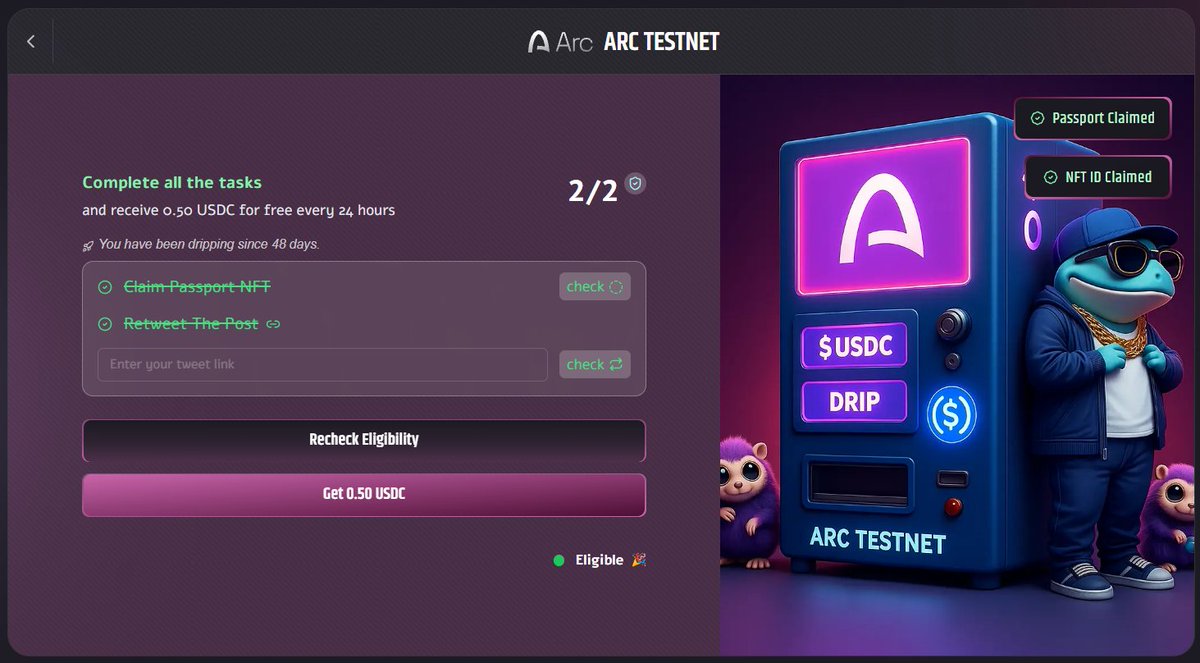Click the Eligible status text
The image size is (1200, 663).
pos(599,561)
